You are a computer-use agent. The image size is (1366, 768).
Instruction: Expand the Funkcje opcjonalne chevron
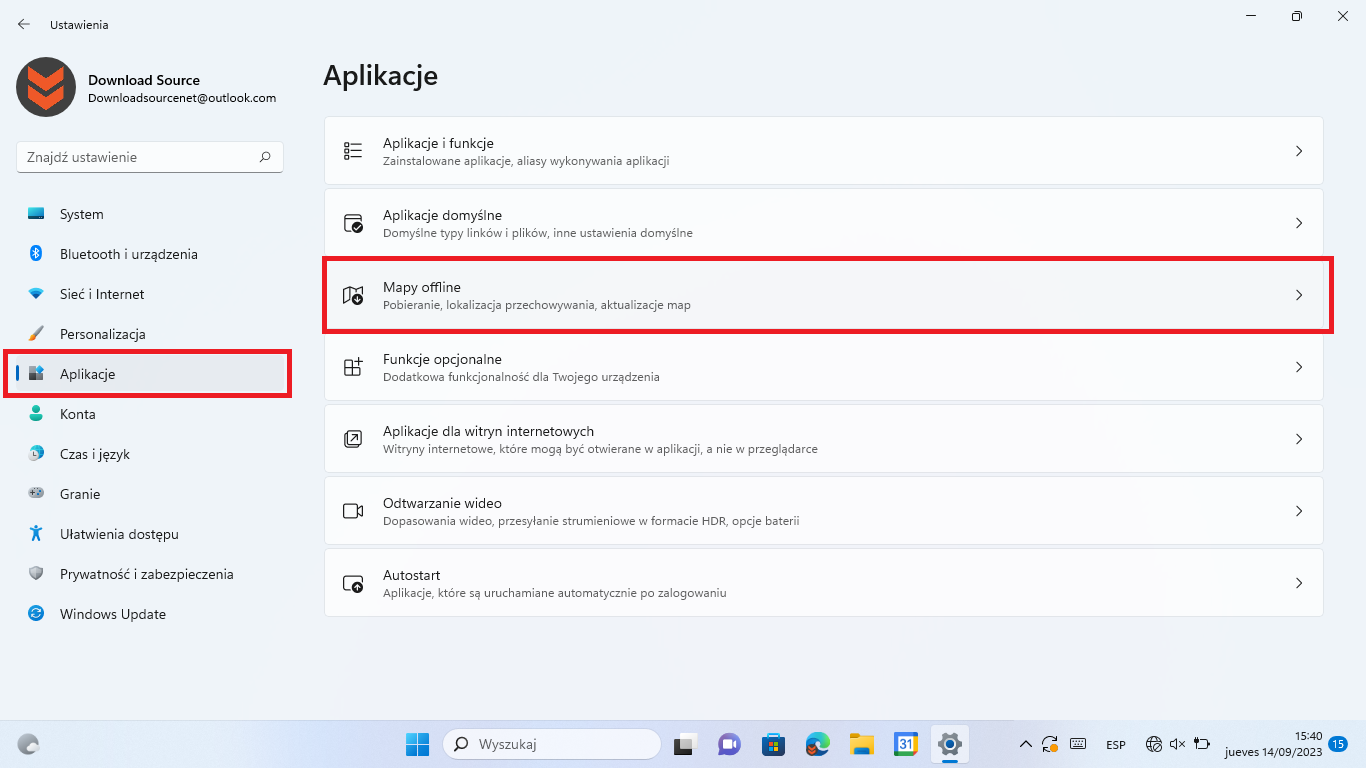pyautogui.click(x=1299, y=367)
